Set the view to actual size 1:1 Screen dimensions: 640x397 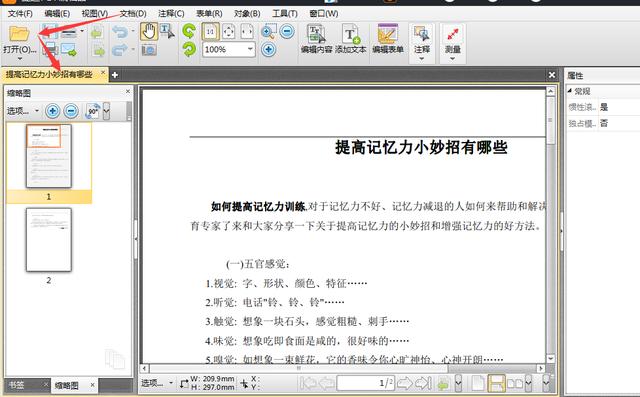(210, 31)
